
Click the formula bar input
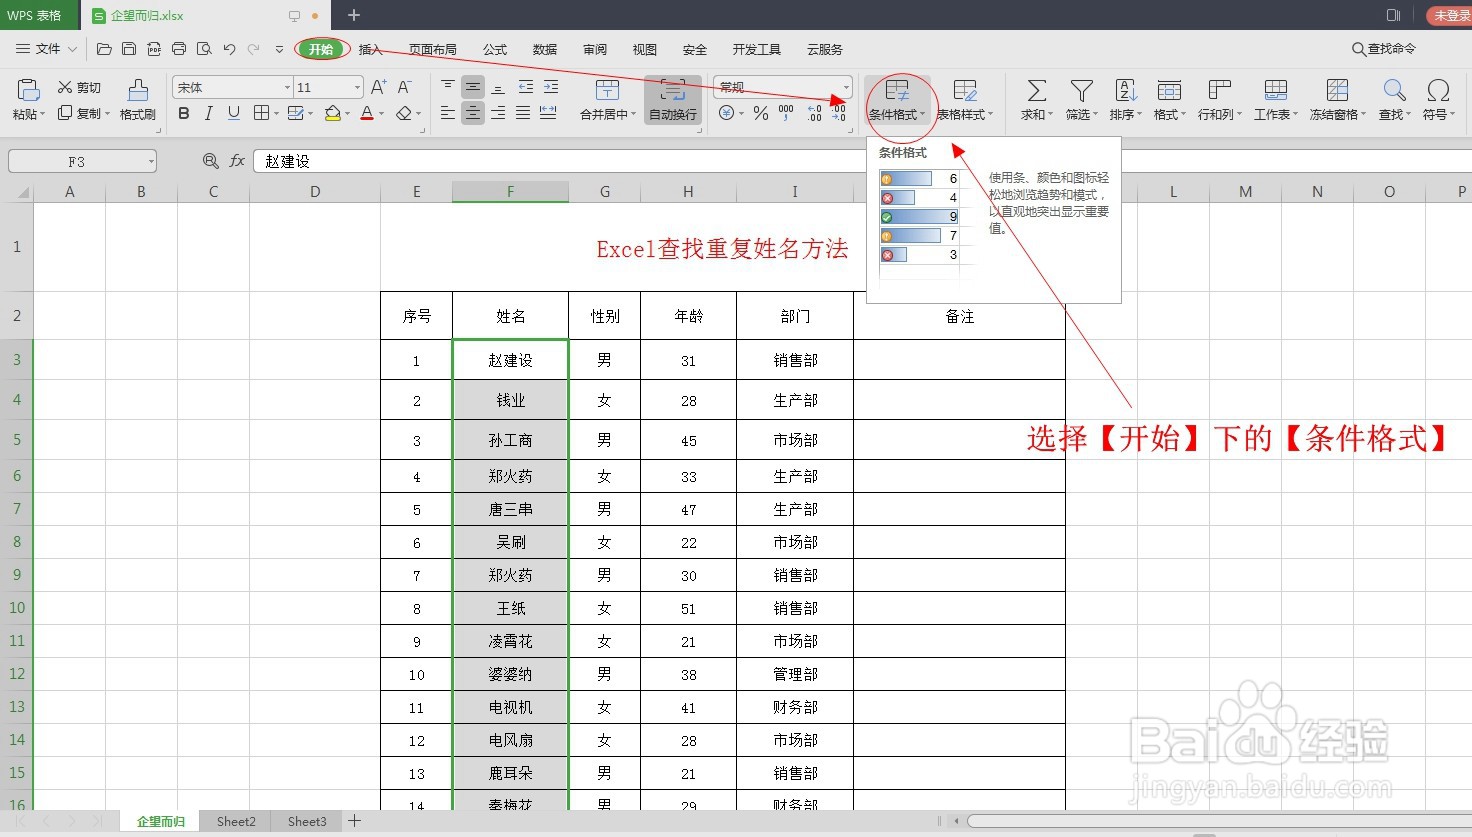tap(862, 161)
